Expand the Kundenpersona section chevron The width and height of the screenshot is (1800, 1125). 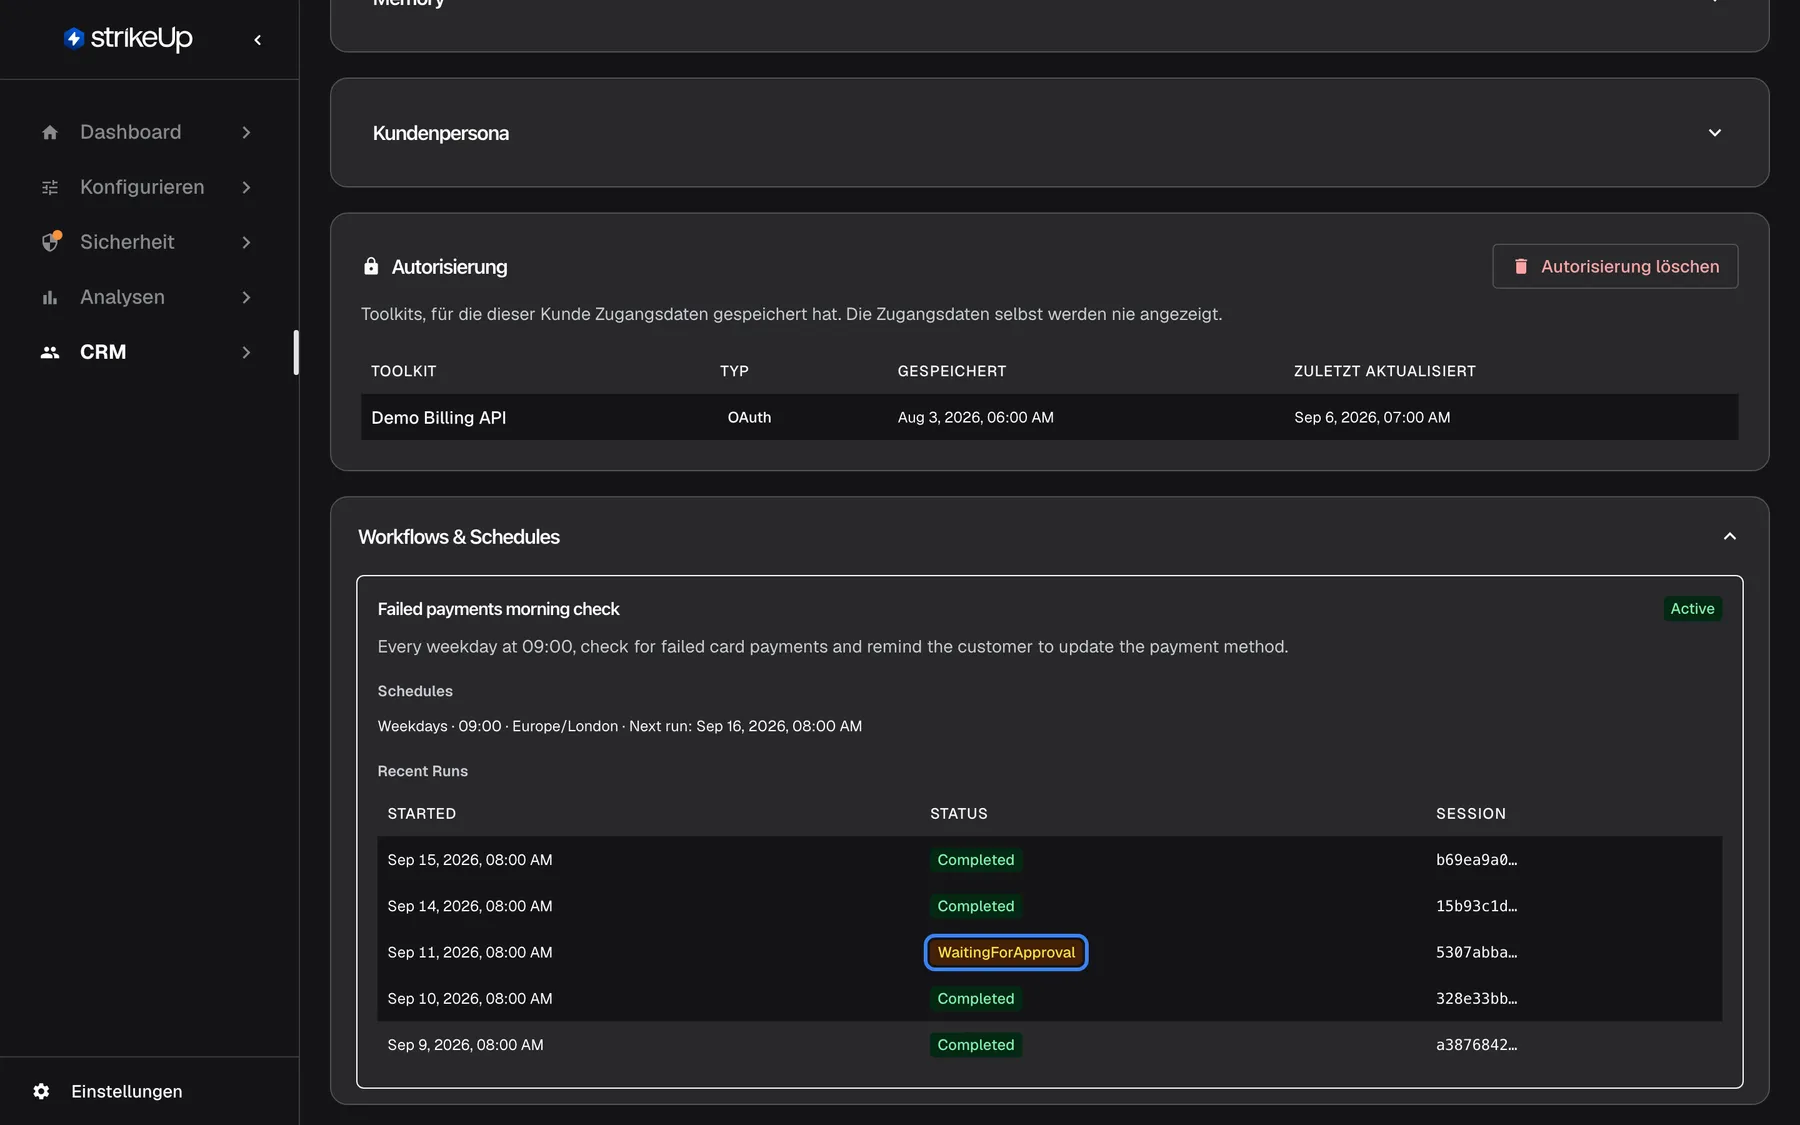(1715, 133)
